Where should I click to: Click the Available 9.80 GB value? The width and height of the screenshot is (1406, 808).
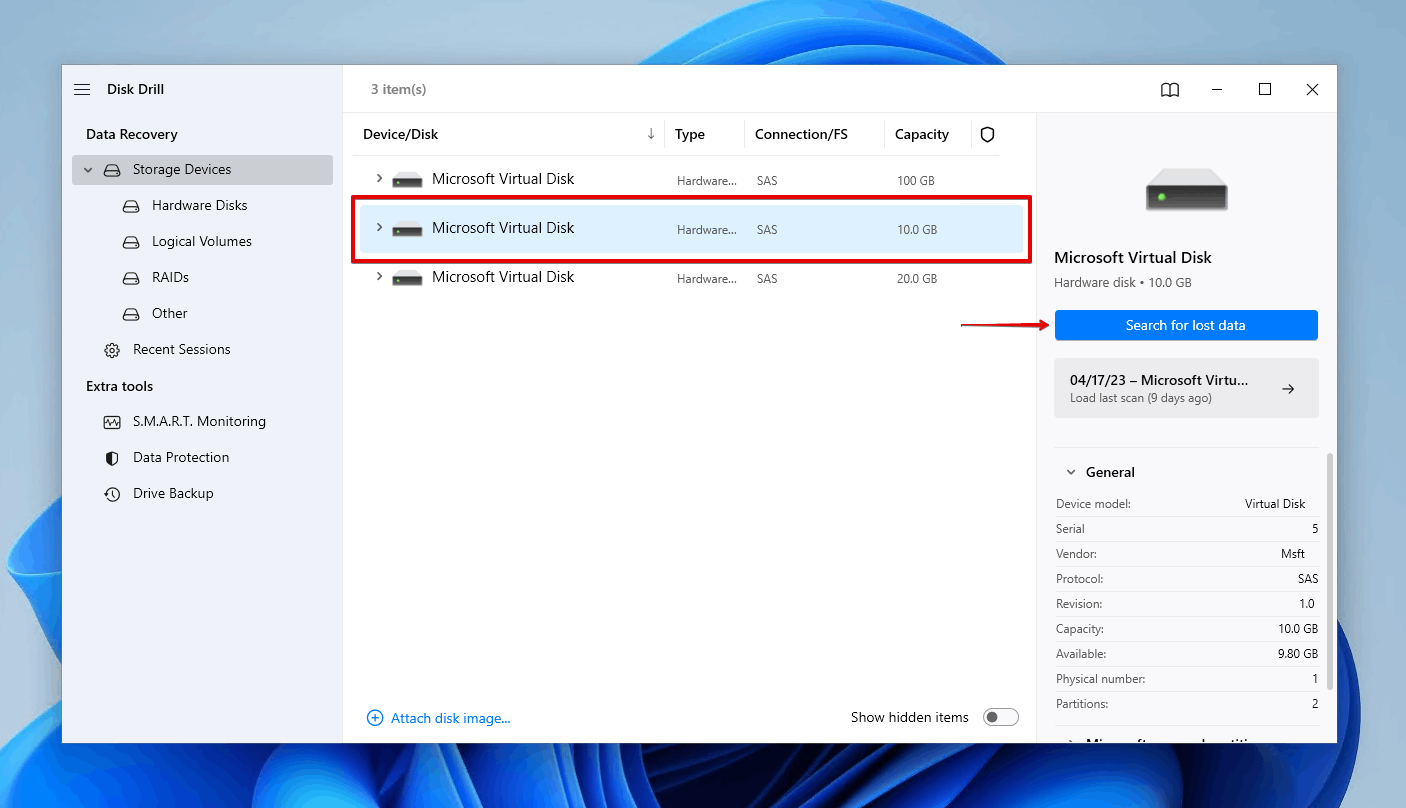click(1297, 654)
